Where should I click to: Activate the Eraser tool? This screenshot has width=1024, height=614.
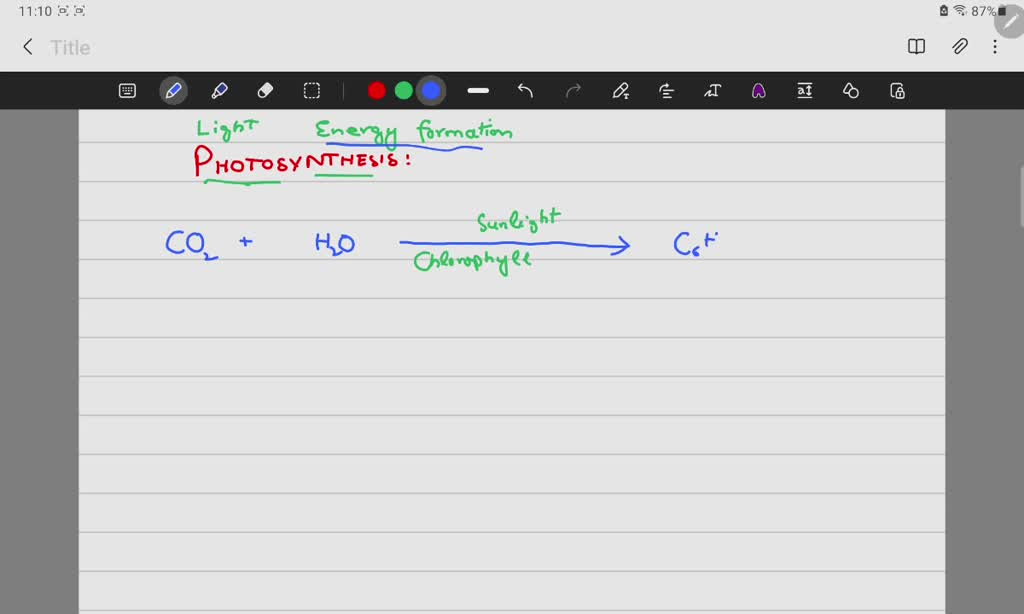tap(265, 90)
